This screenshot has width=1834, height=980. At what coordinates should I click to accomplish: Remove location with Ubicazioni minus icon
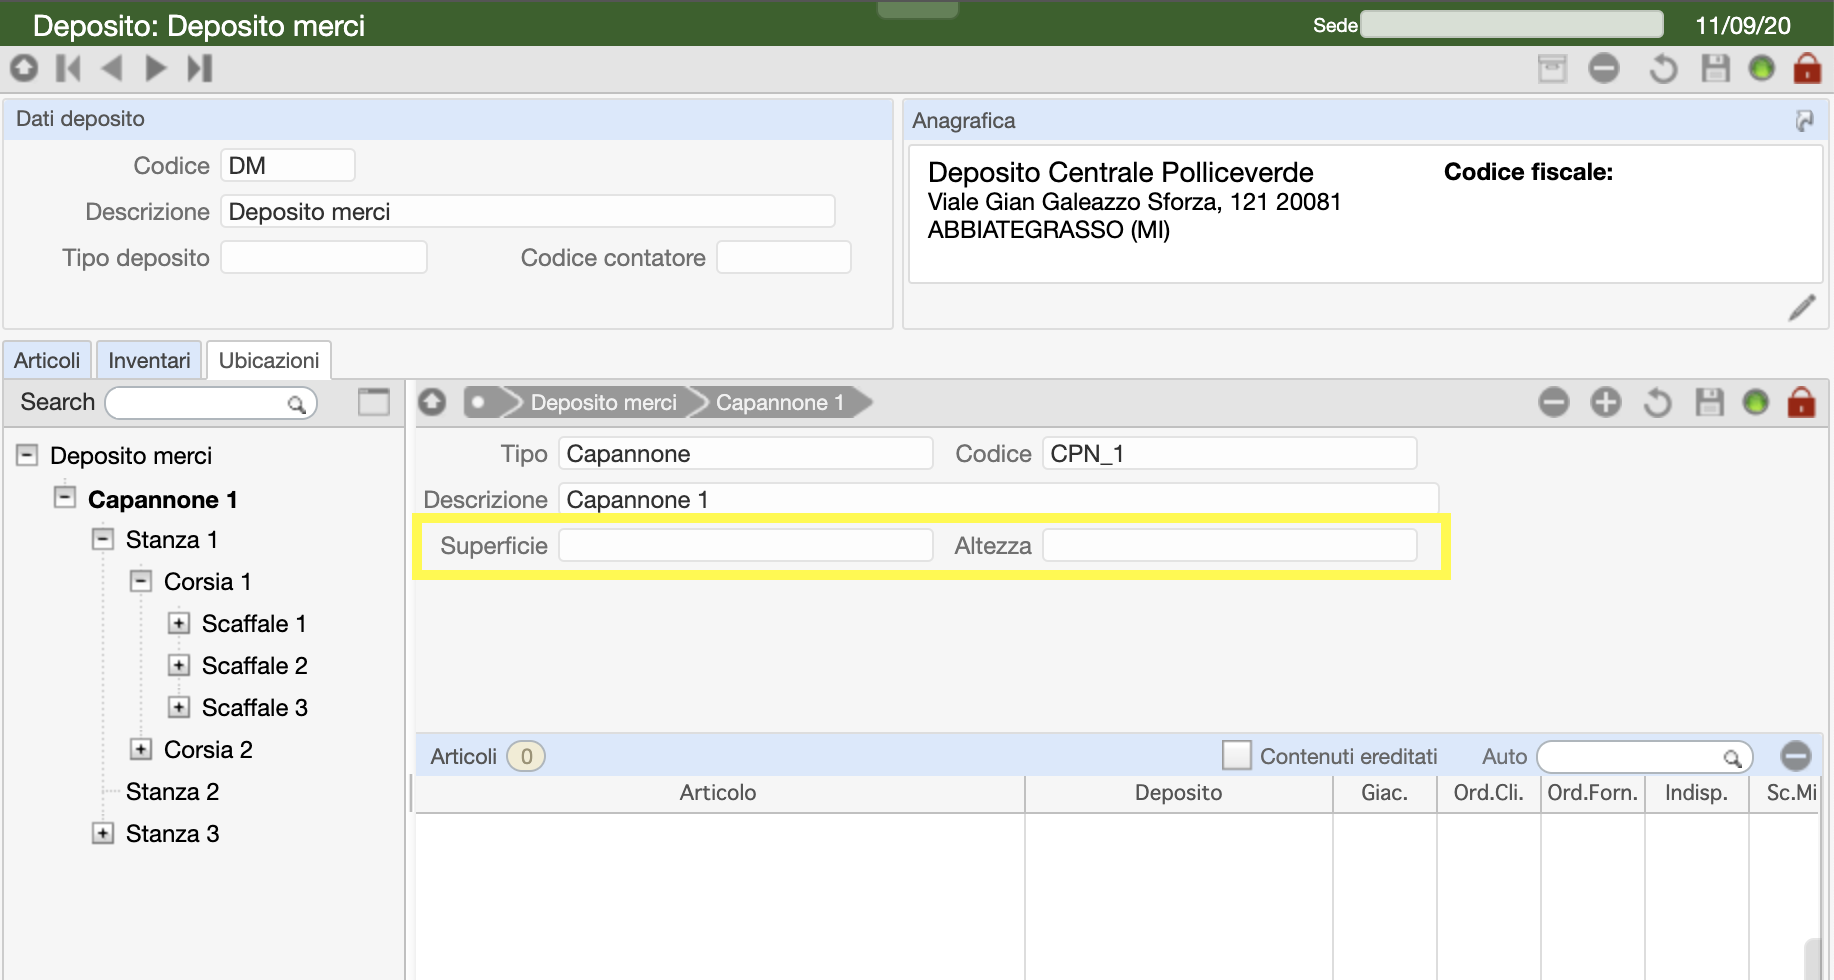coord(1554,402)
